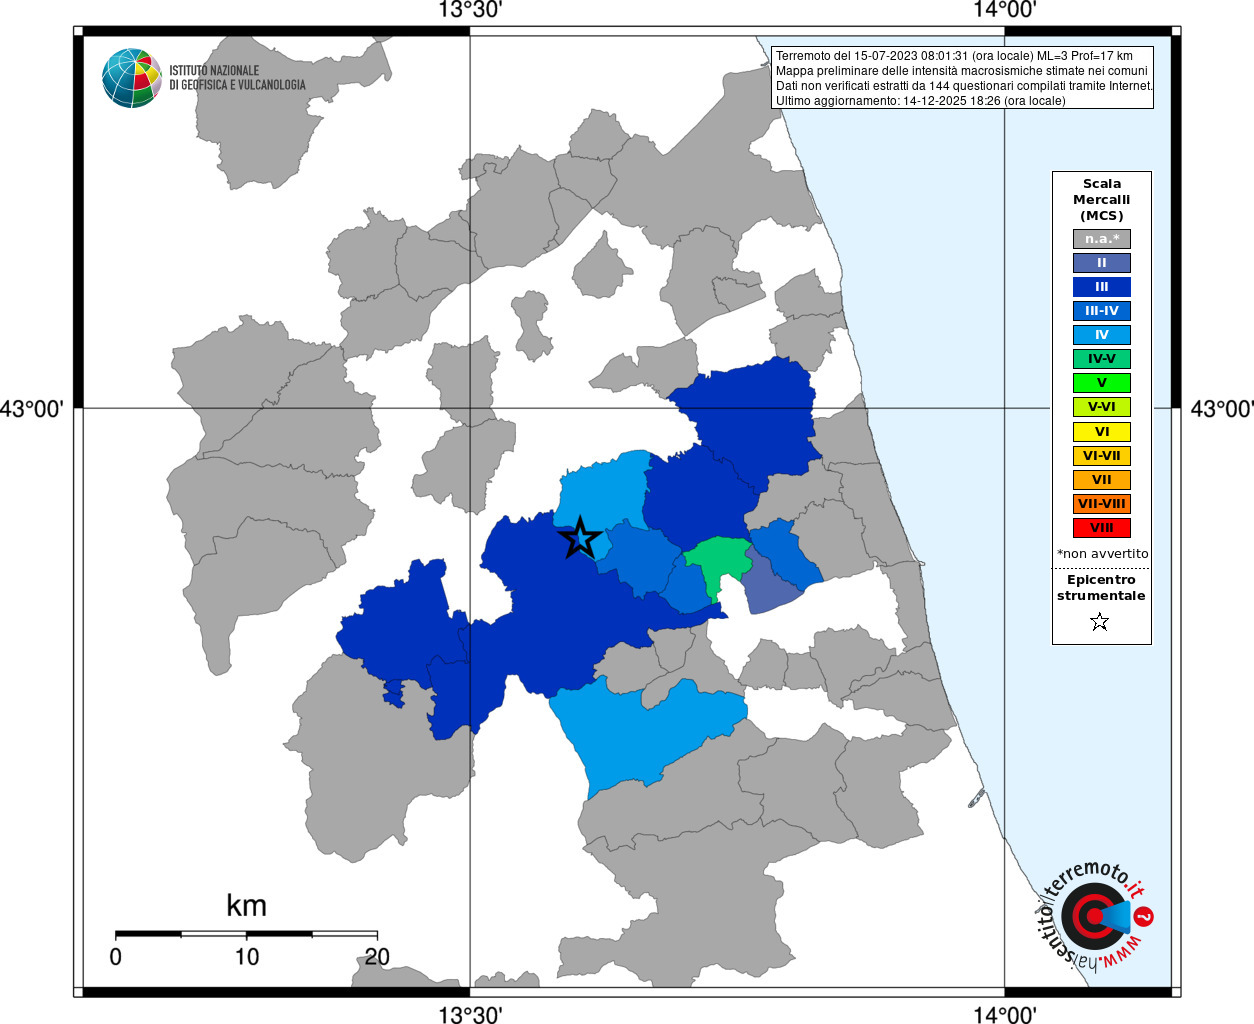Select the III-IV legend swatch

1102,311
